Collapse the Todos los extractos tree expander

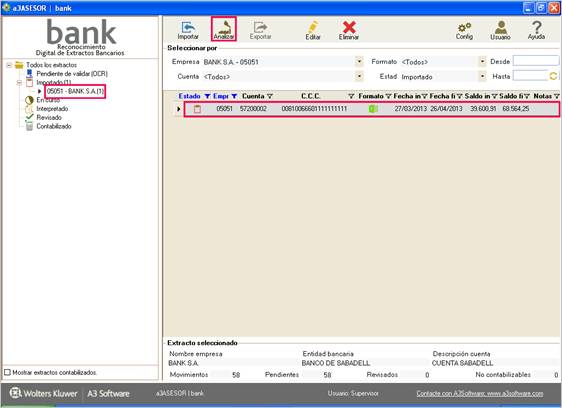9,65
